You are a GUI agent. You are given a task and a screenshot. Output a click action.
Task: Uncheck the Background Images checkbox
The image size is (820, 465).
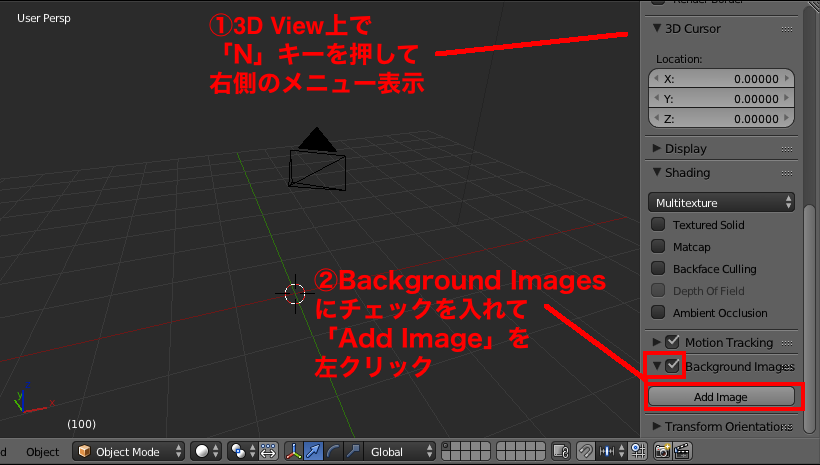click(x=673, y=366)
